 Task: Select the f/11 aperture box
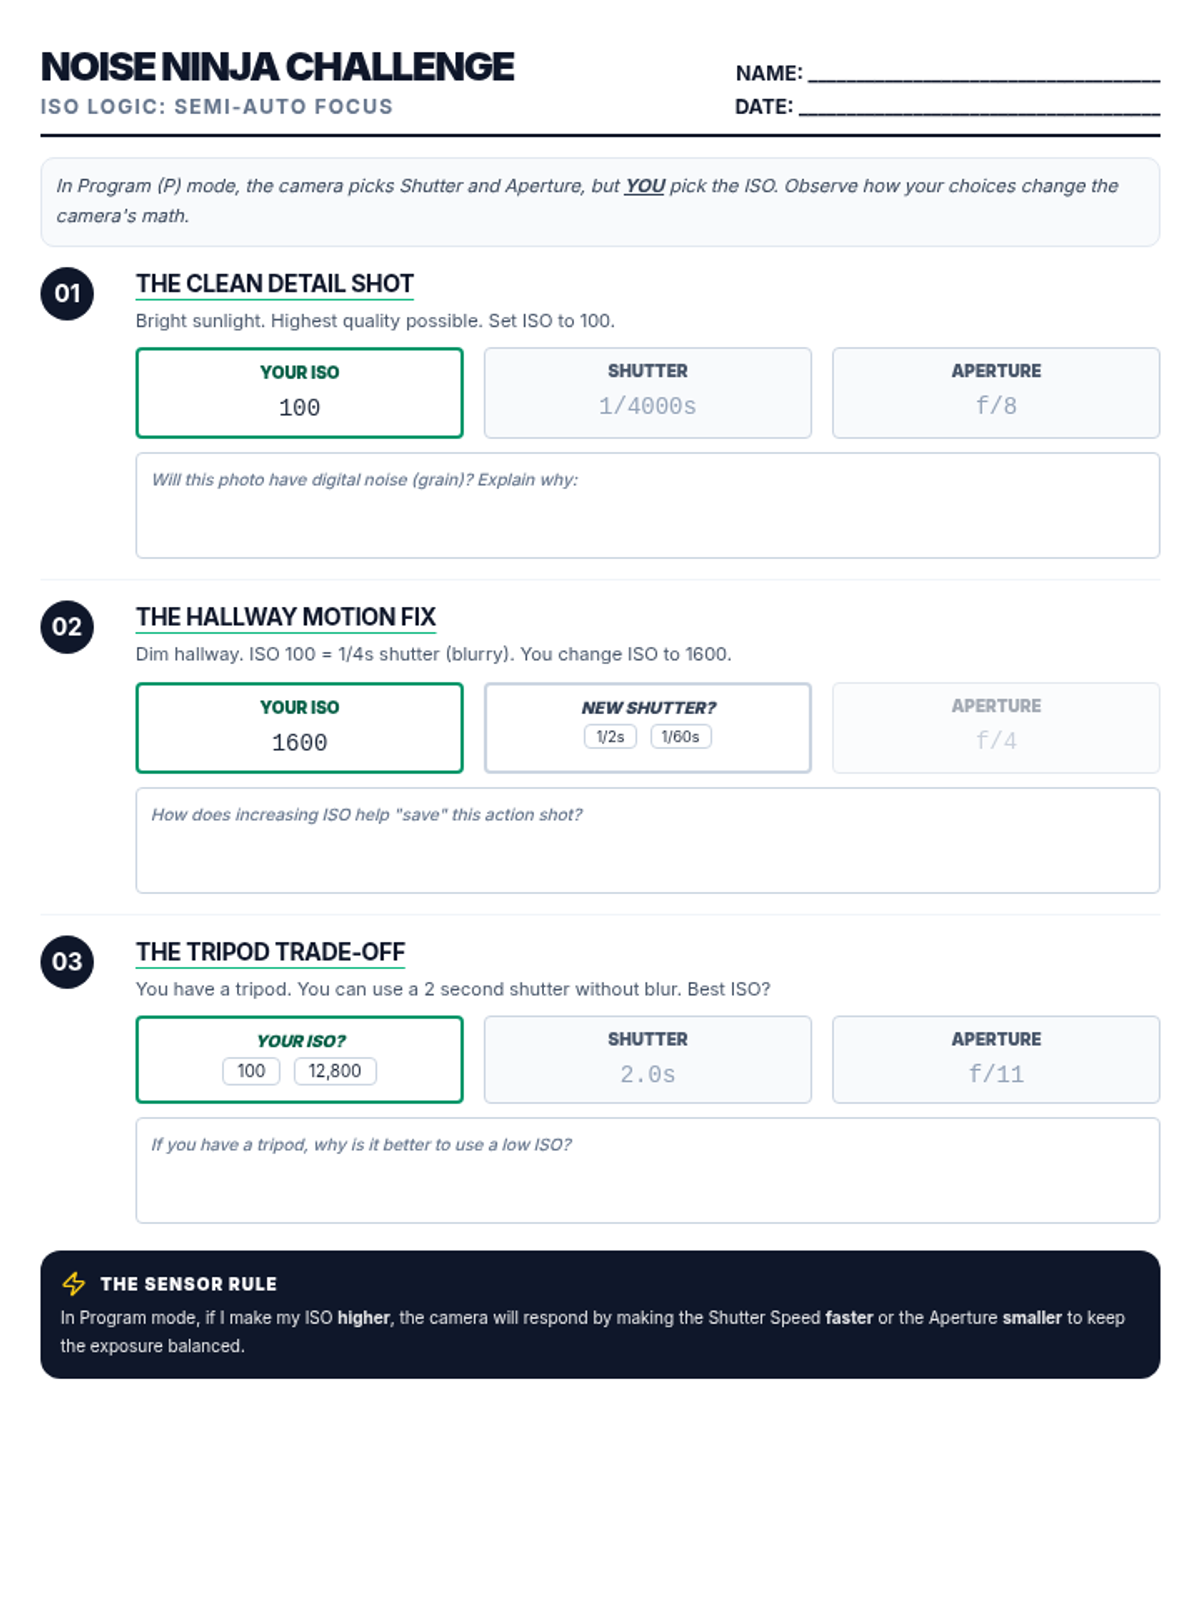(995, 1060)
